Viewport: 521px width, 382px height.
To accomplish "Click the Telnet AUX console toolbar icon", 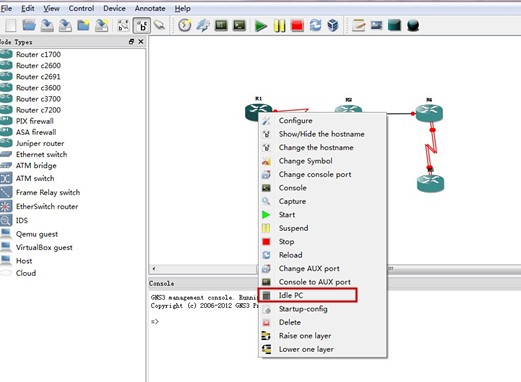I will [x=221, y=25].
